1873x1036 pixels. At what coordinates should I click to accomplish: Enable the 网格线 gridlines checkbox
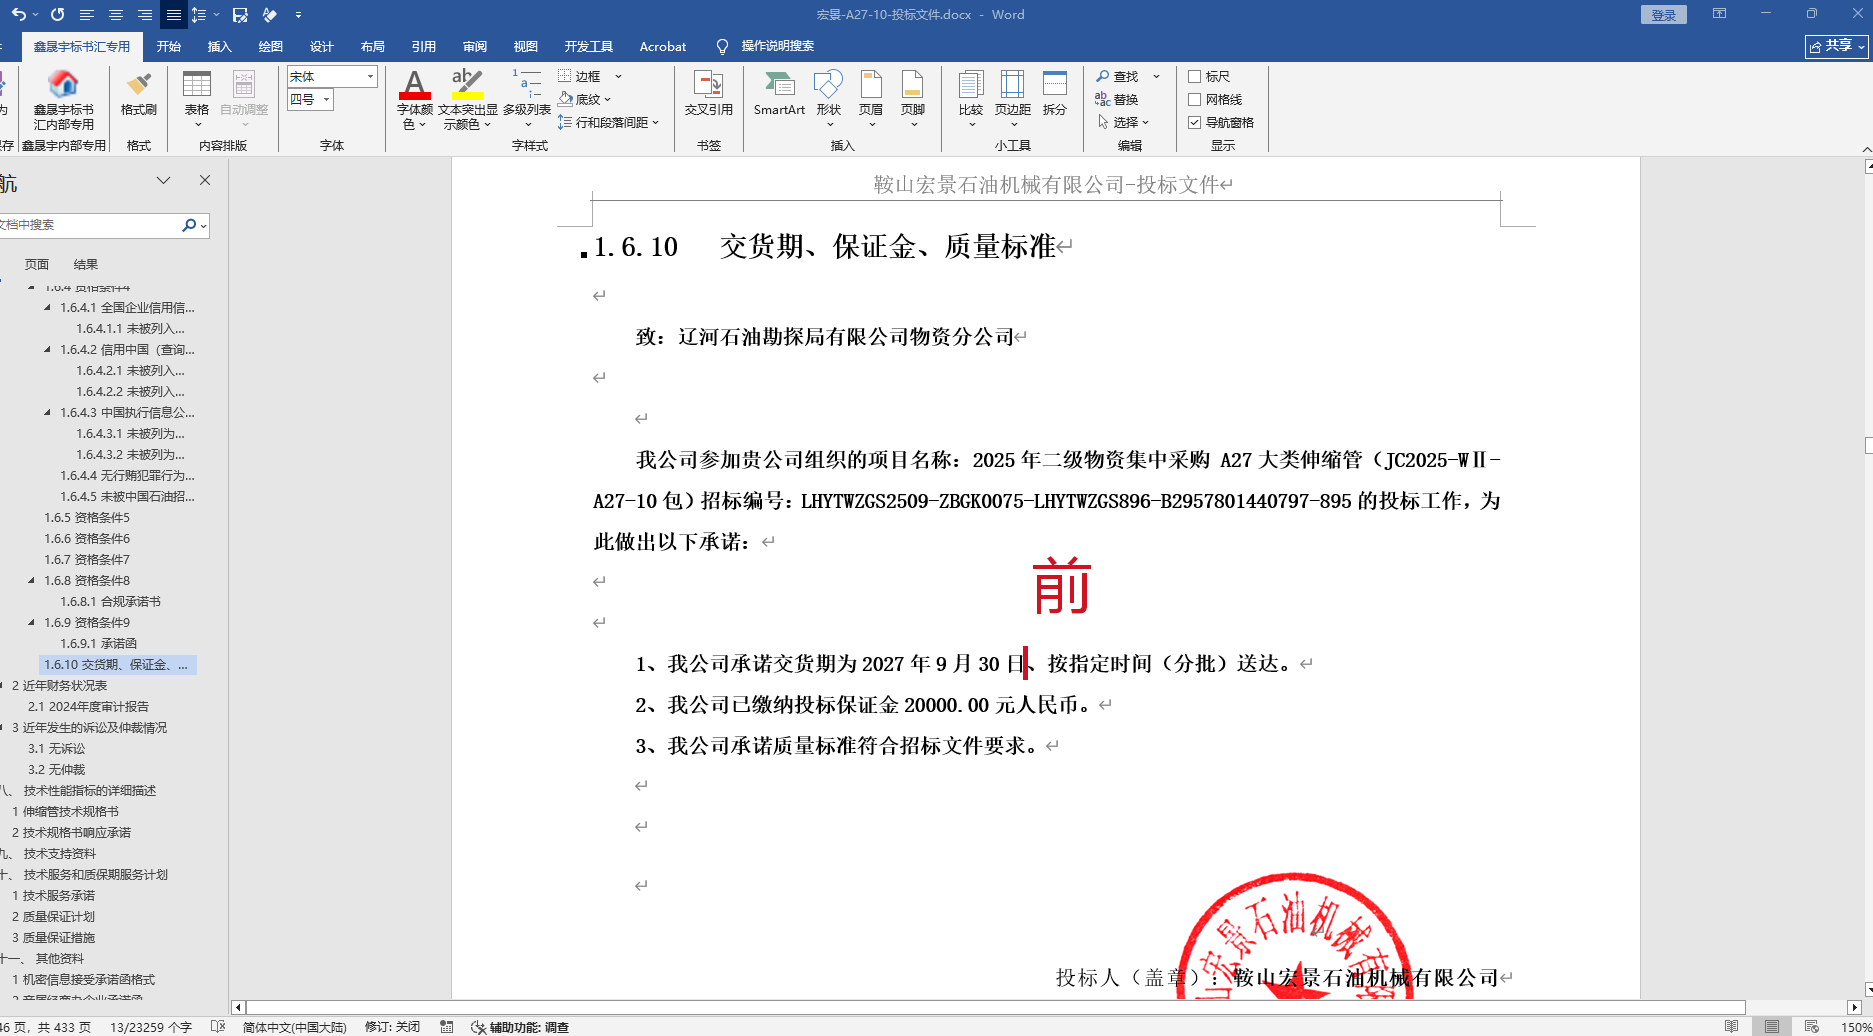pos(1194,99)
